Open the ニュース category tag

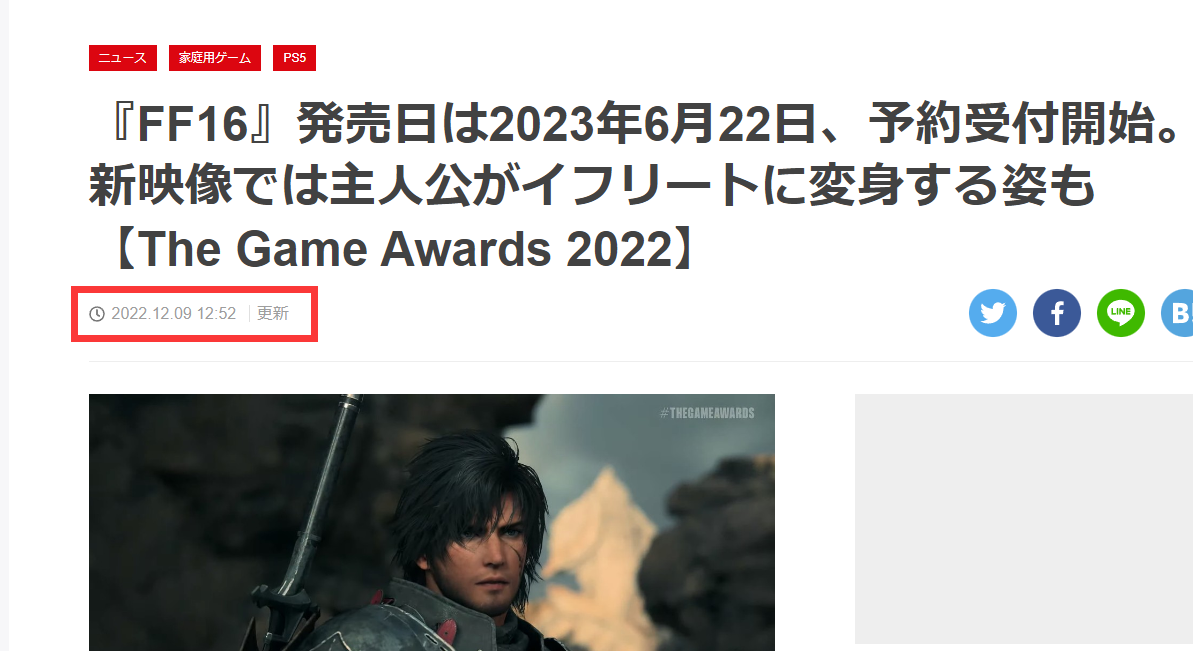pos(122,58)
